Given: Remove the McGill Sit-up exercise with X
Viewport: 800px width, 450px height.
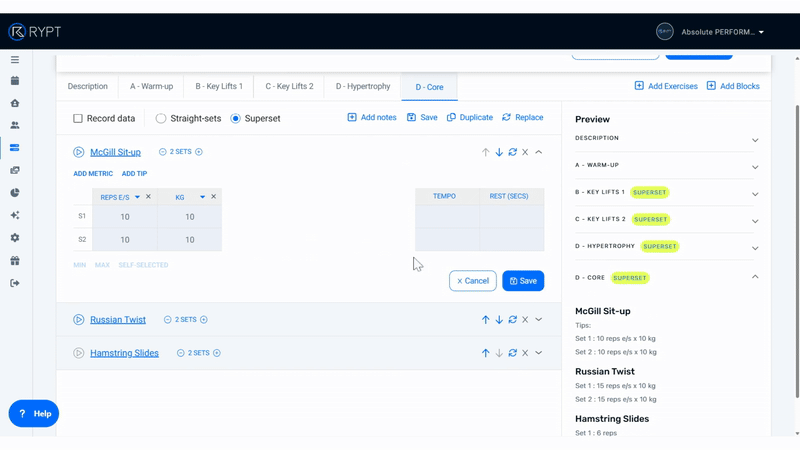Looking at the screenshot, I should (x=525, y=152).
